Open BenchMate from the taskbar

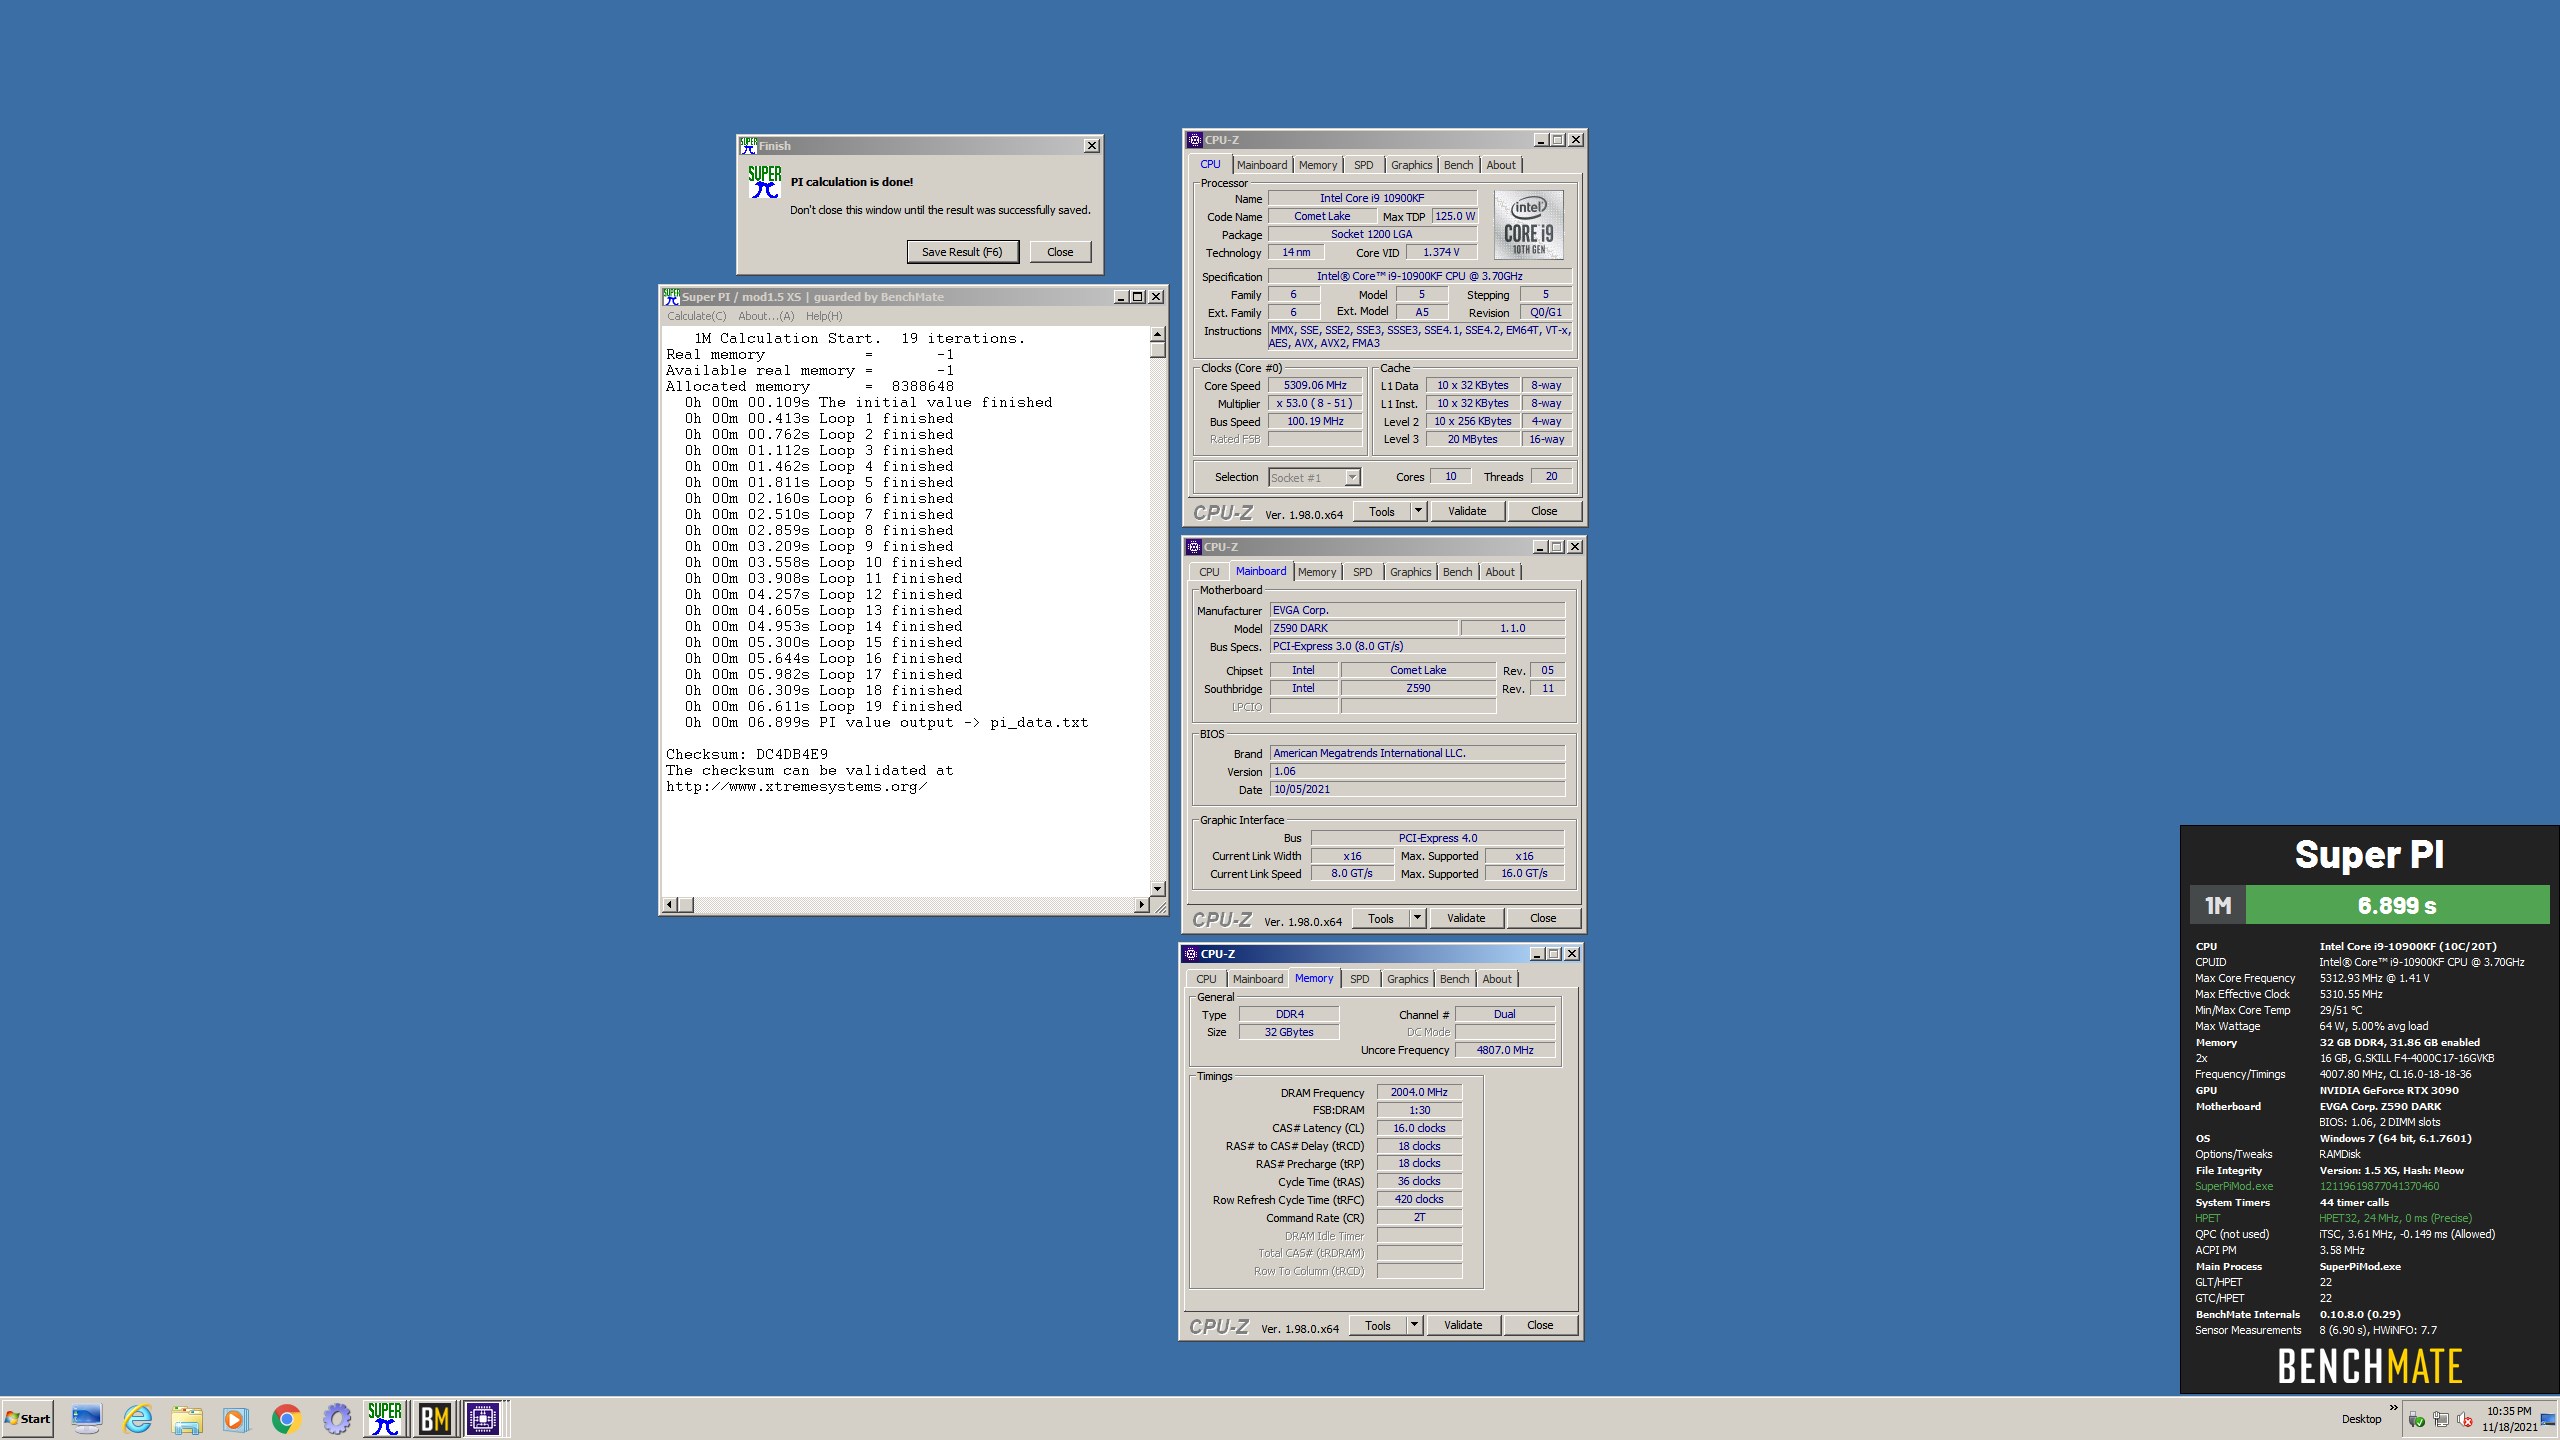click(434, 1418)
